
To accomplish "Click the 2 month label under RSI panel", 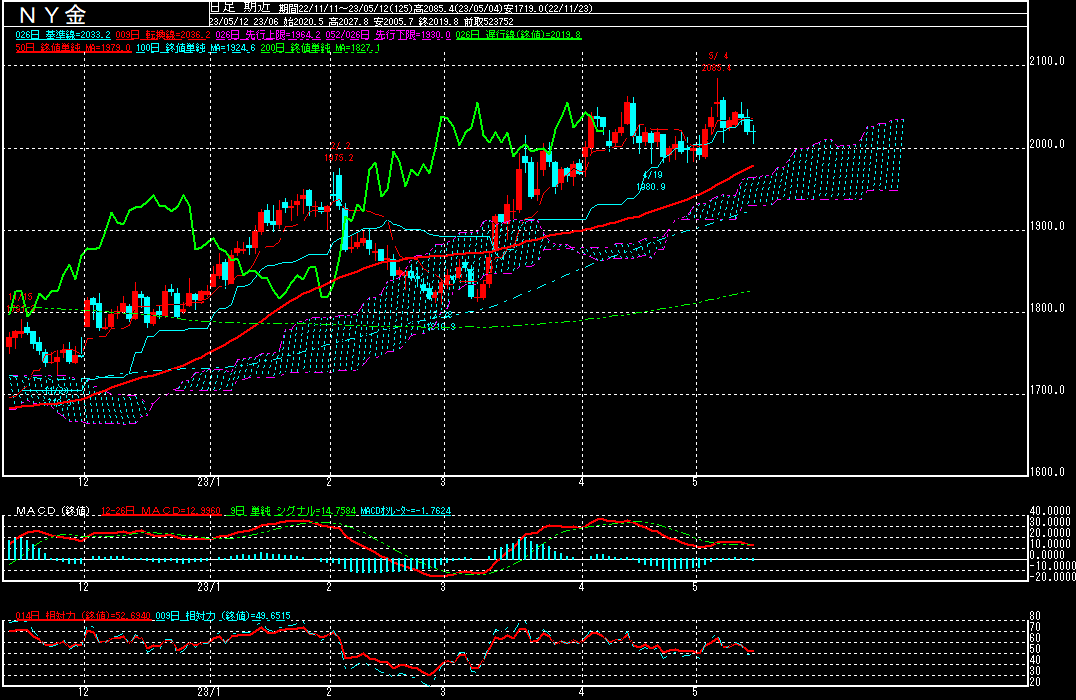I will [329, 692].
